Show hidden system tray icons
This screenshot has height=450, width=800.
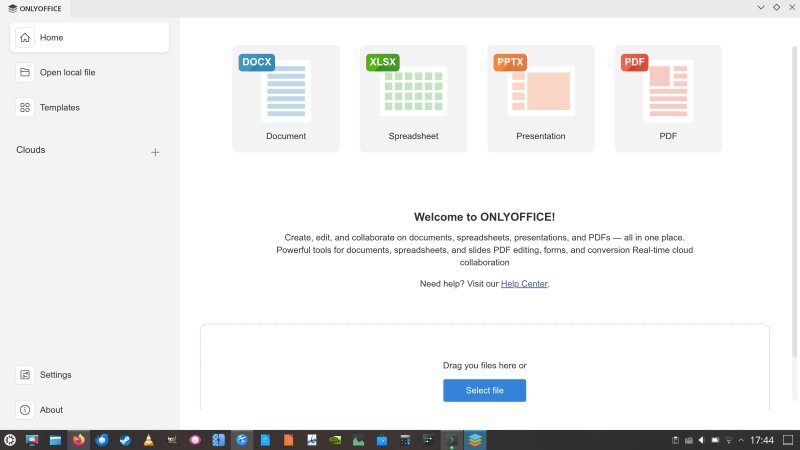(741, 440)
